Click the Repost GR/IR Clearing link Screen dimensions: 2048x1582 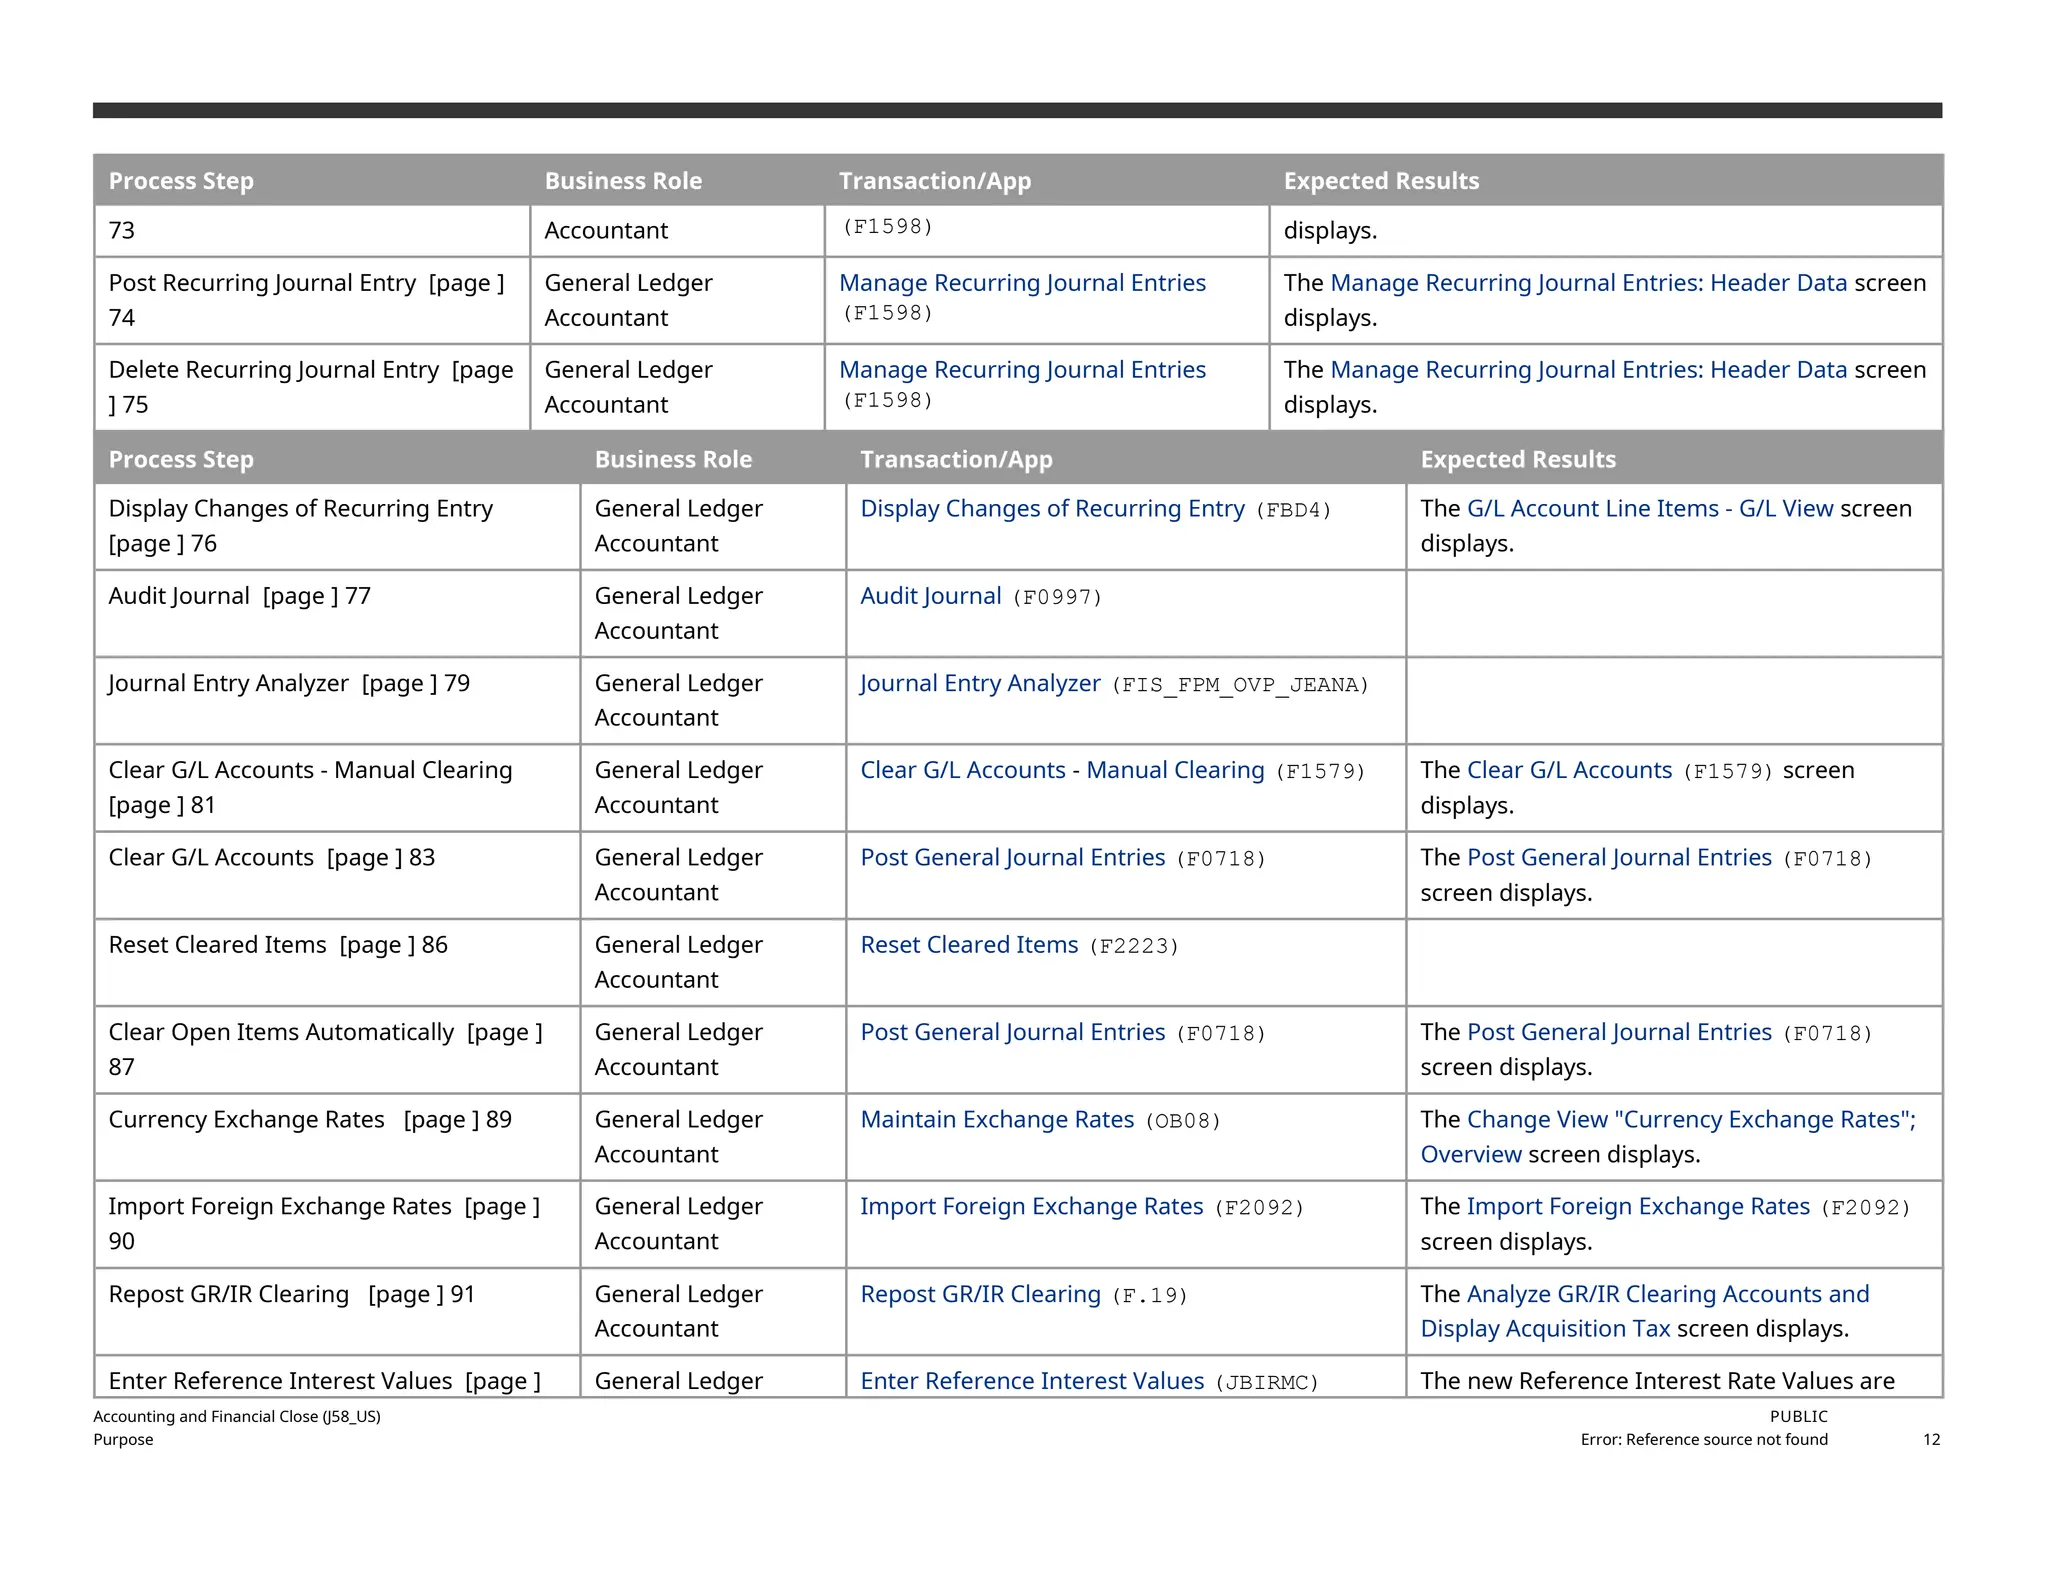point(980,1295)
